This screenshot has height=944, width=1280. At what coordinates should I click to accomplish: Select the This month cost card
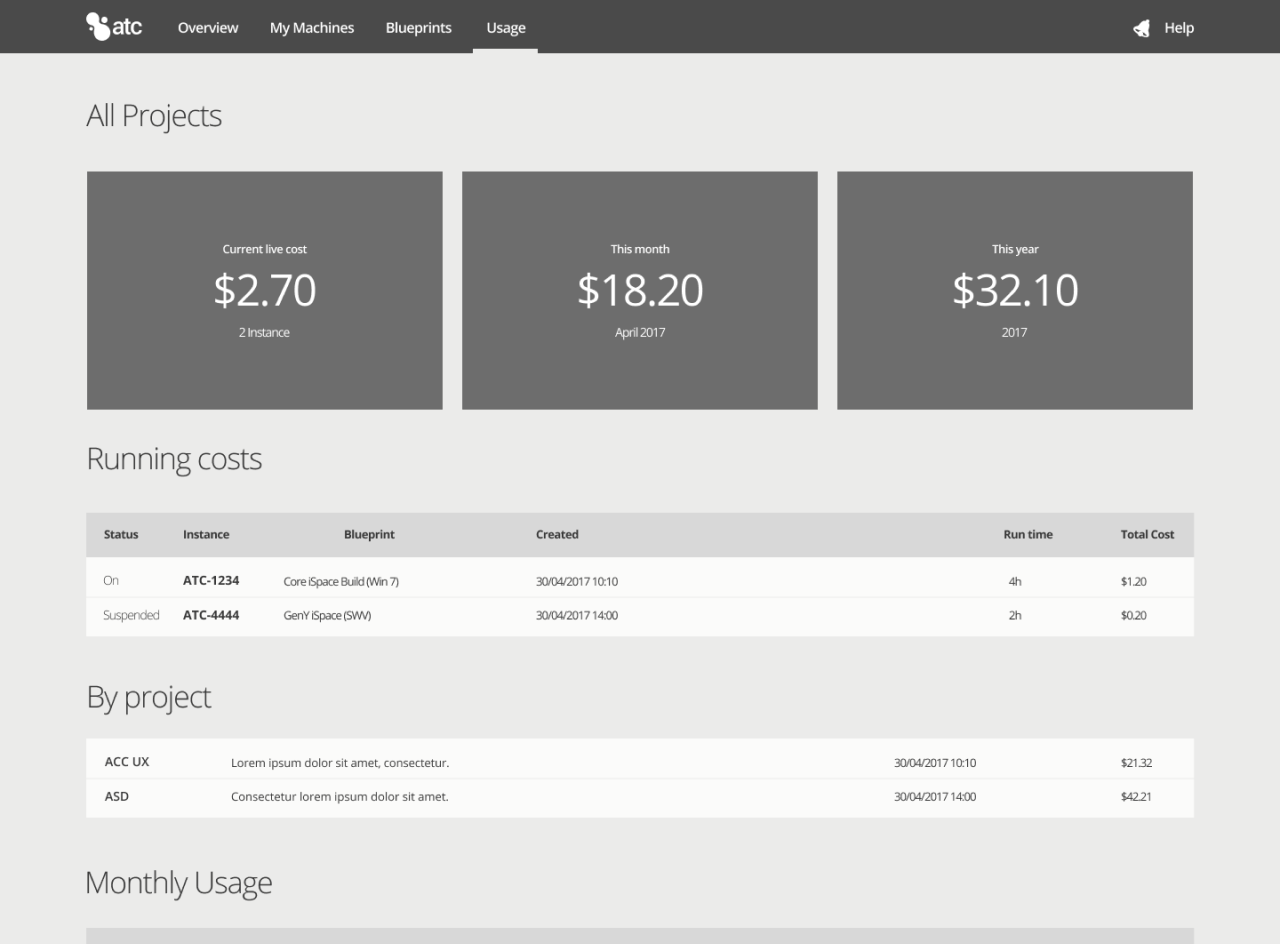click(640, 290)
